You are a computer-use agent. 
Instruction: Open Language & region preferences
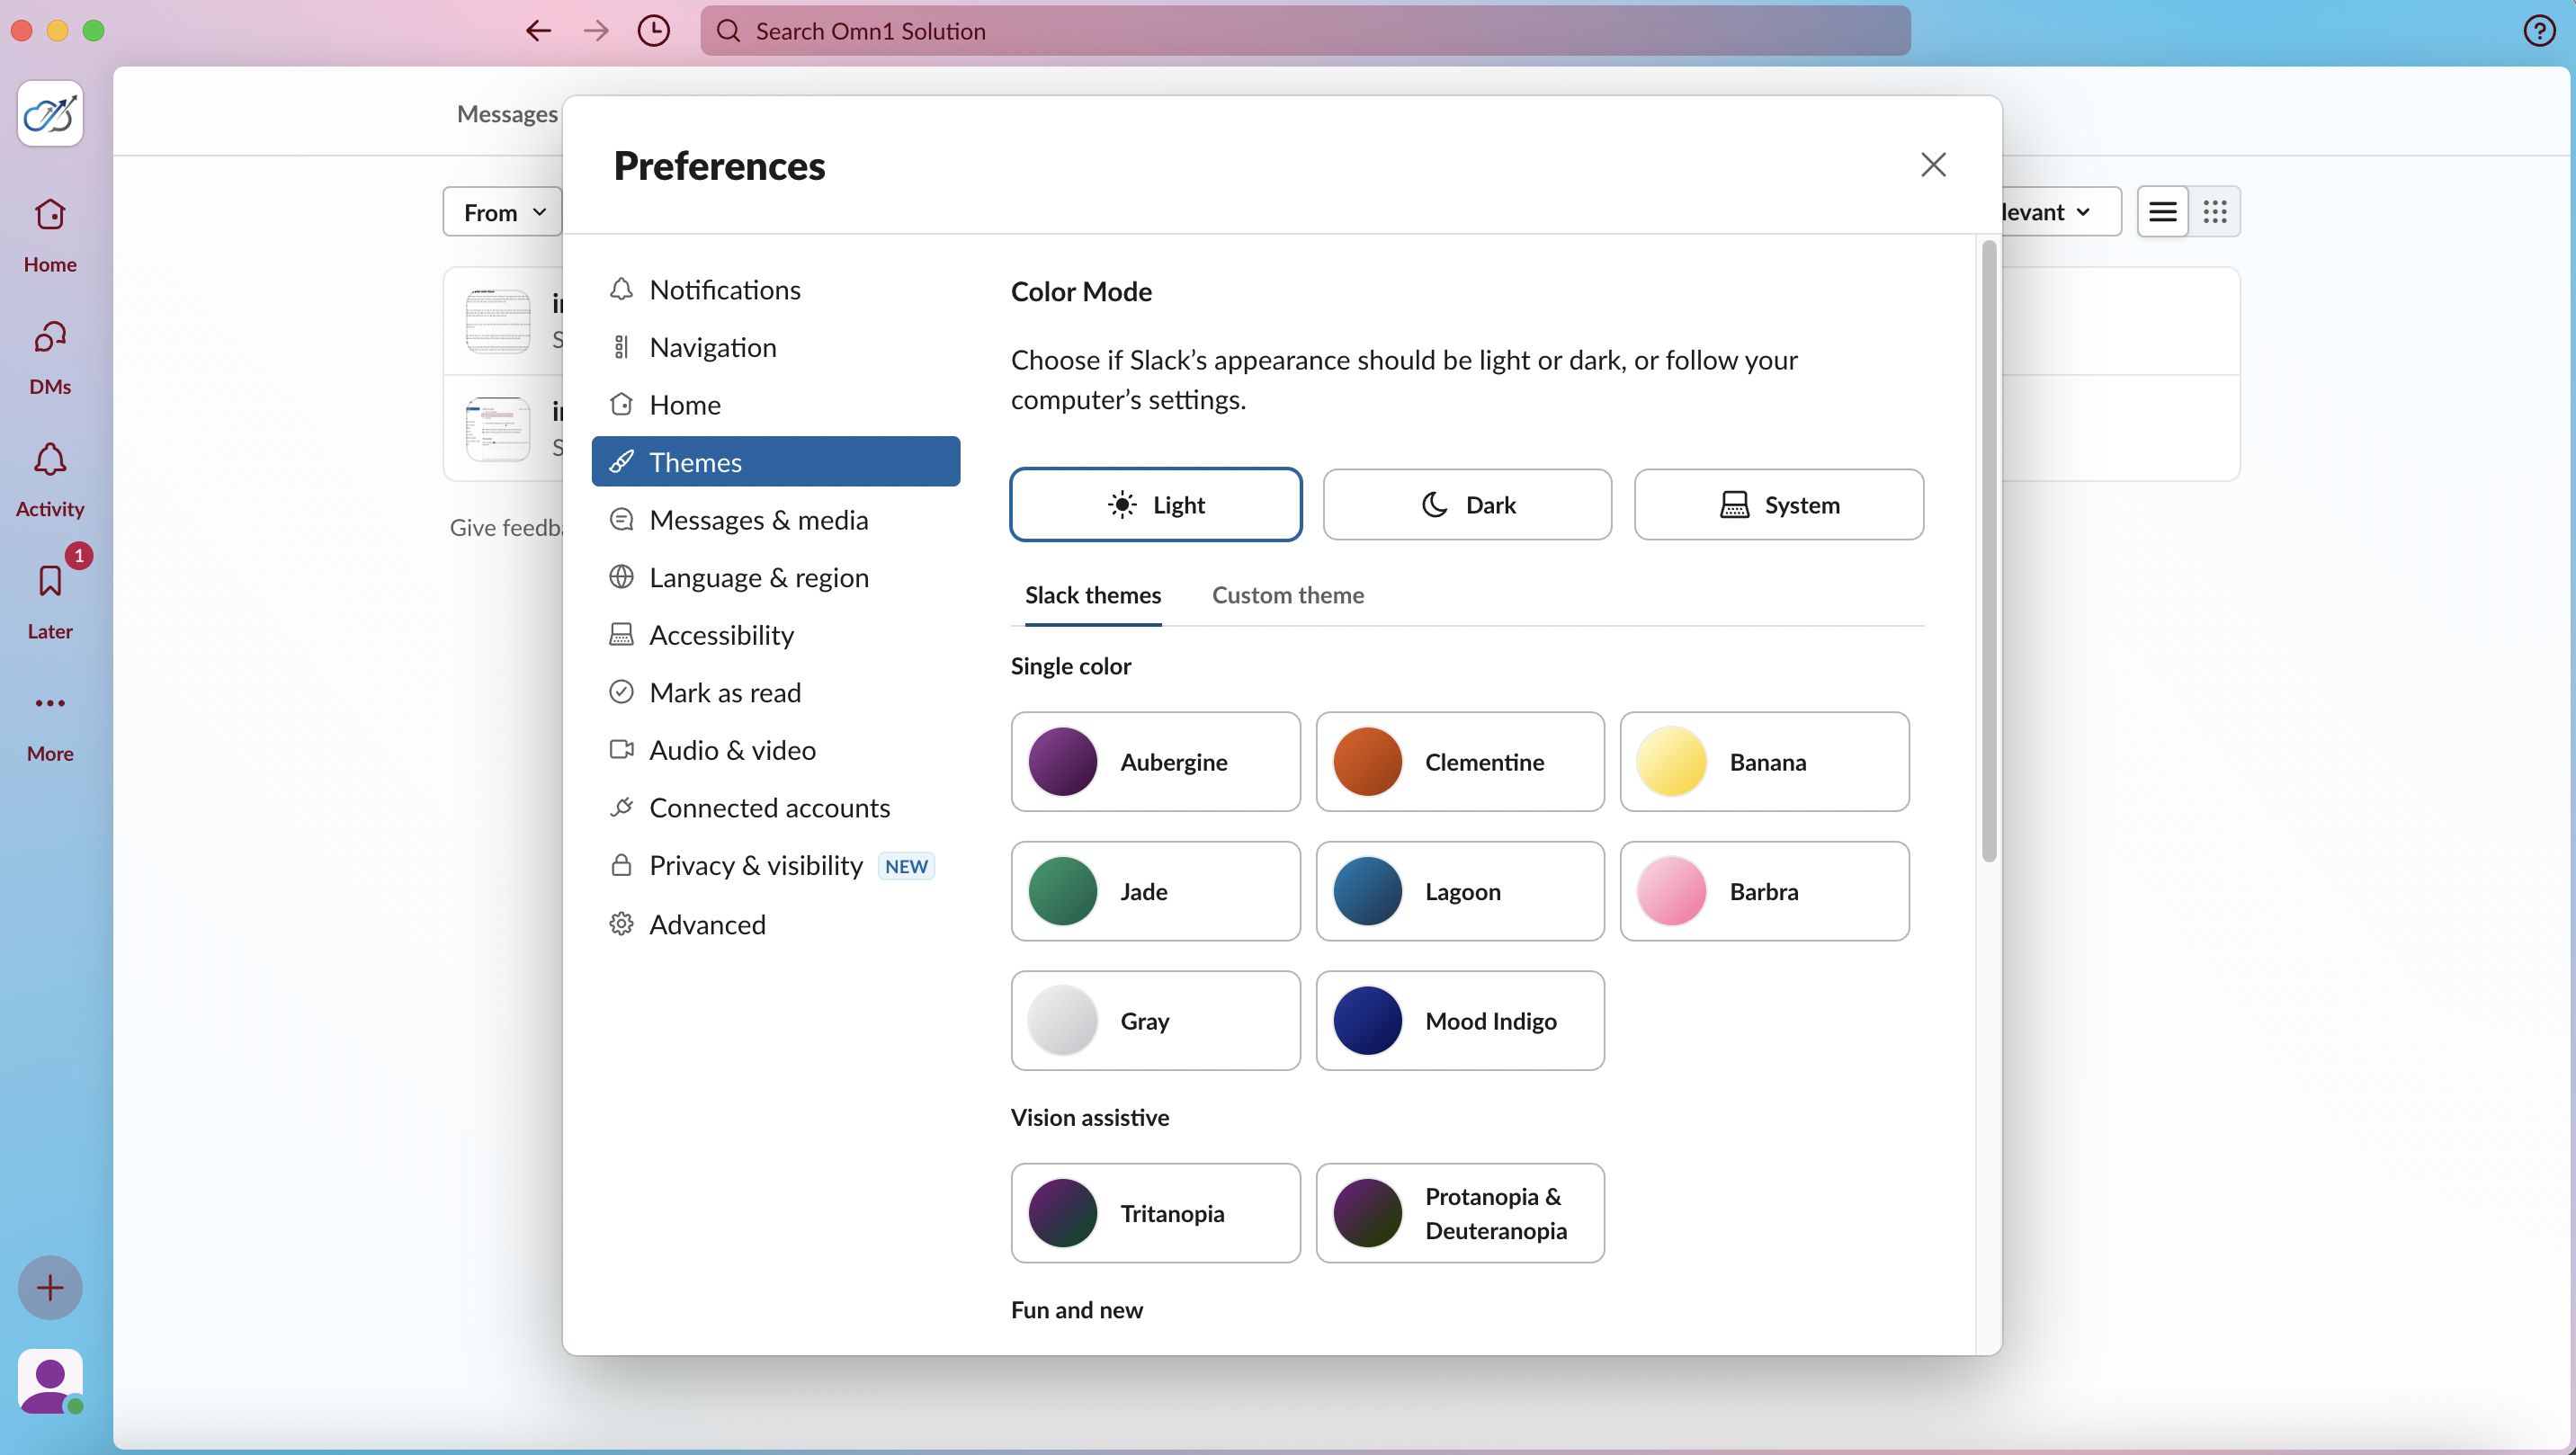(757, 576)
